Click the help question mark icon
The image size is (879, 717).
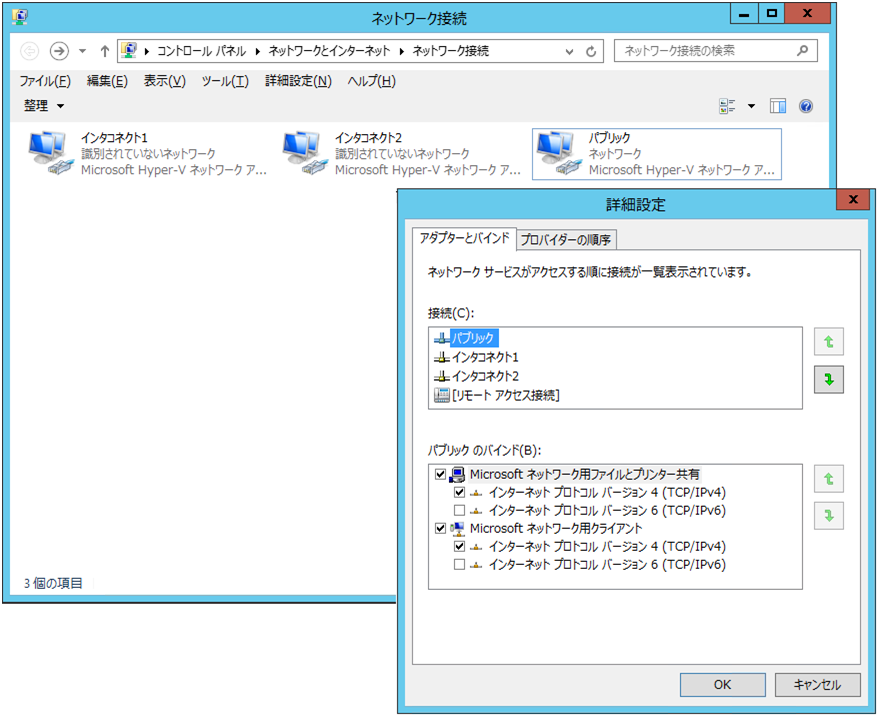(806, 106)
